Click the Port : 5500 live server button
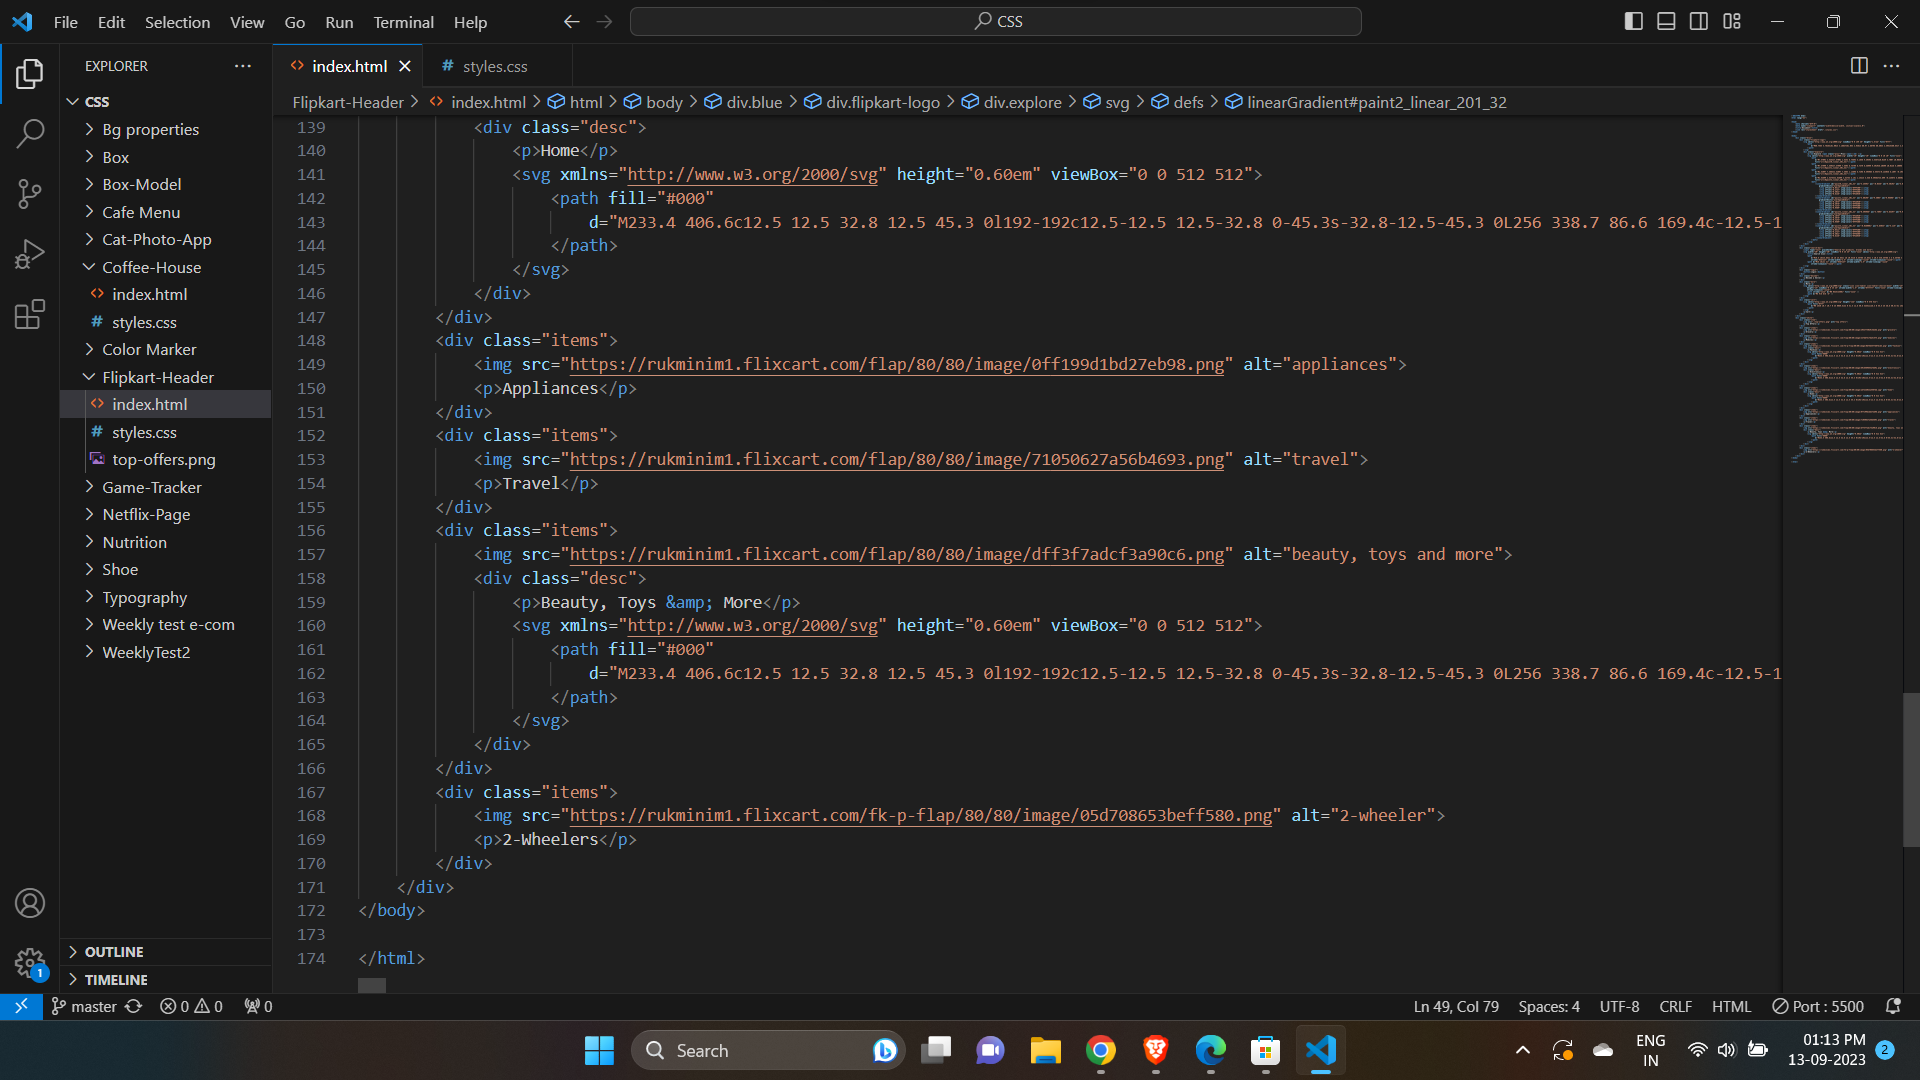 click(1818, 1006)
